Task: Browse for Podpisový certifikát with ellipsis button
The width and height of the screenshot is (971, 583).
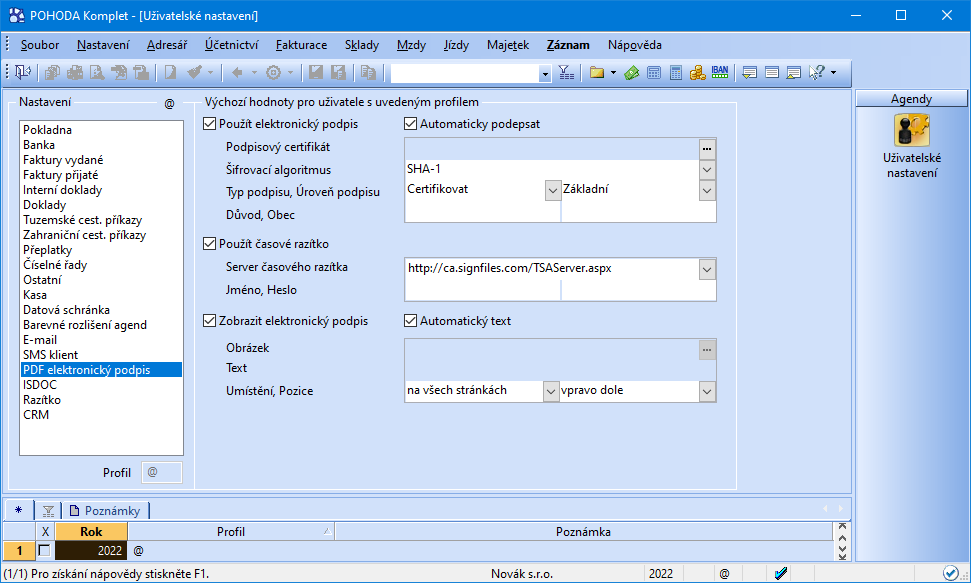Action: (x=707, y=148)
